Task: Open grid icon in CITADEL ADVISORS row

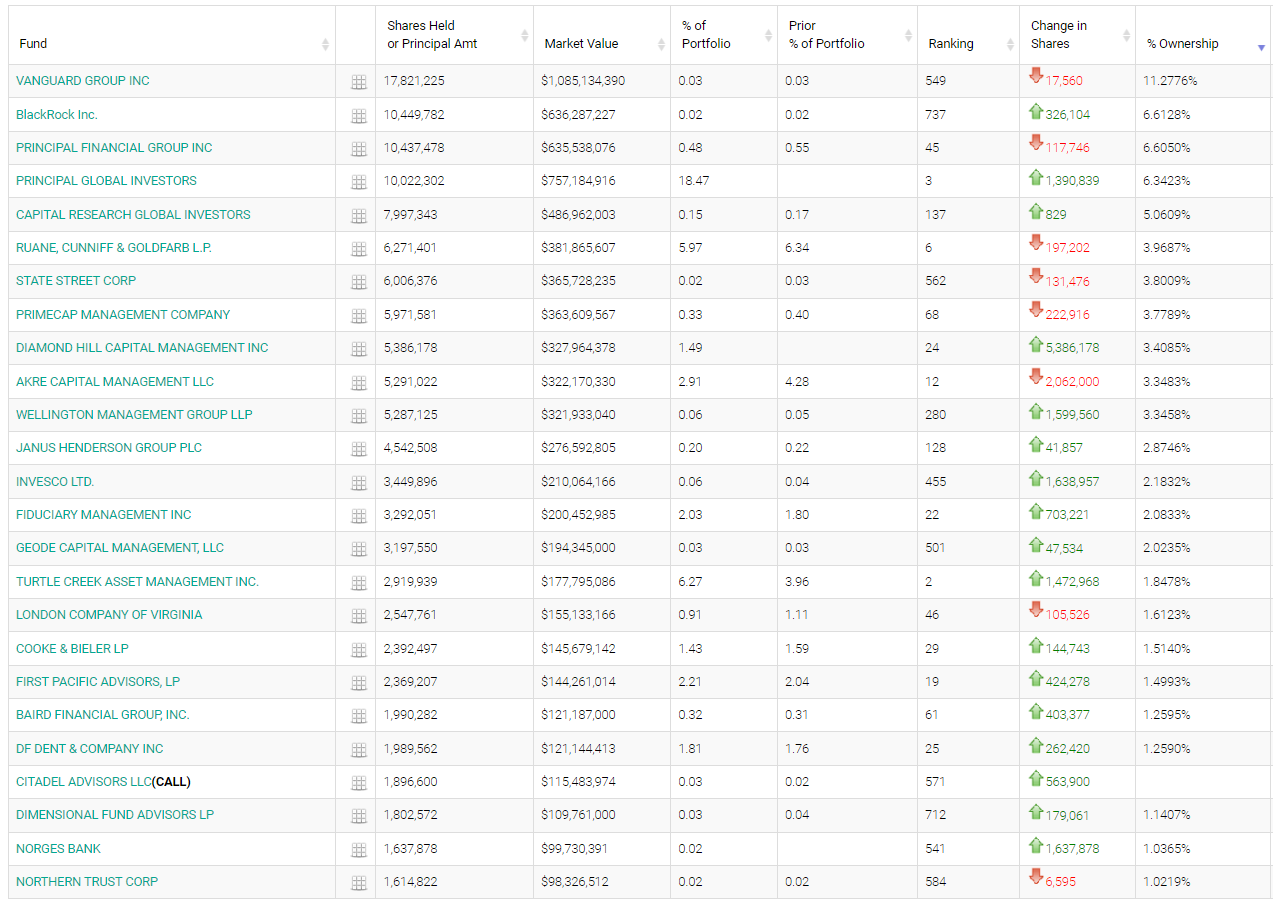Action: [x=359, y=783]
